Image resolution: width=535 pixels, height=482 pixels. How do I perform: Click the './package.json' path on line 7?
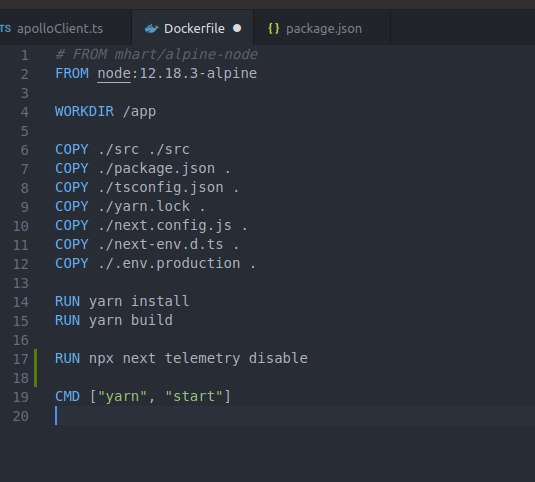156,169
